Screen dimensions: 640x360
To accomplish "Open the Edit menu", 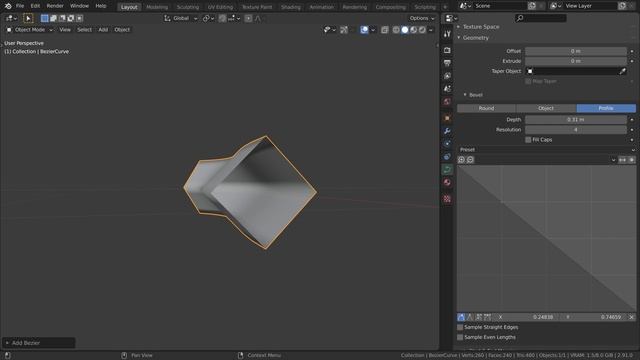I will (x=35, y=6).
